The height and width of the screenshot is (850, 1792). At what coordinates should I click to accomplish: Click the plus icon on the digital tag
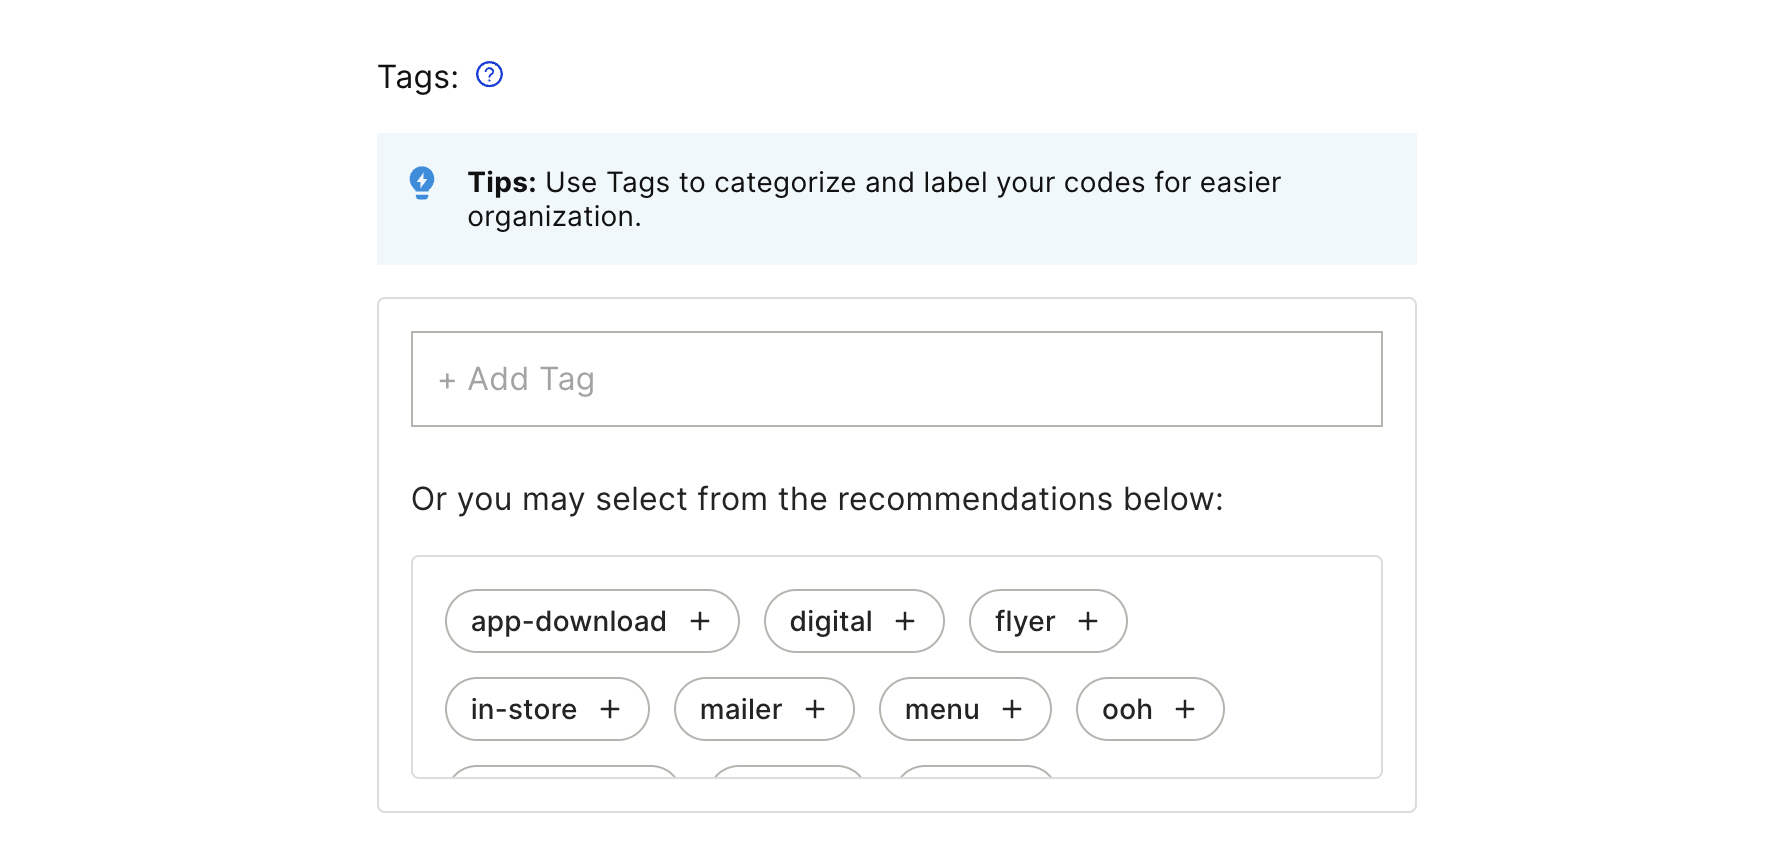coord(906,621)
